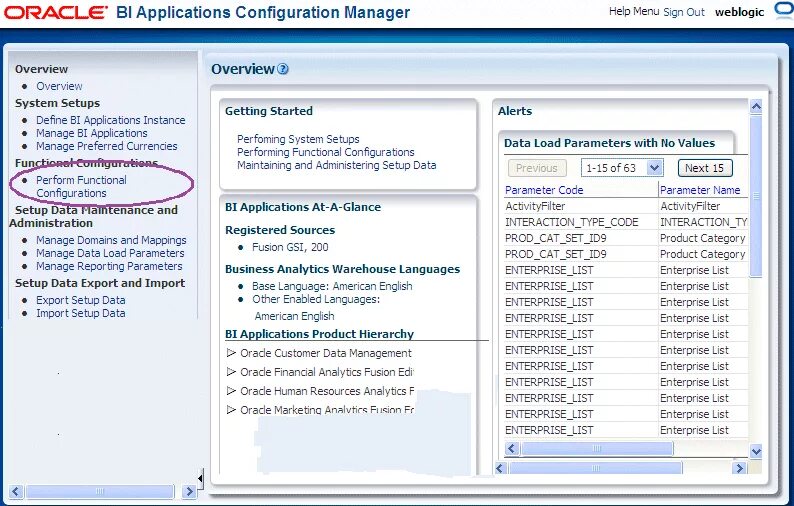Click the Sign Out link

coord(684,12)
